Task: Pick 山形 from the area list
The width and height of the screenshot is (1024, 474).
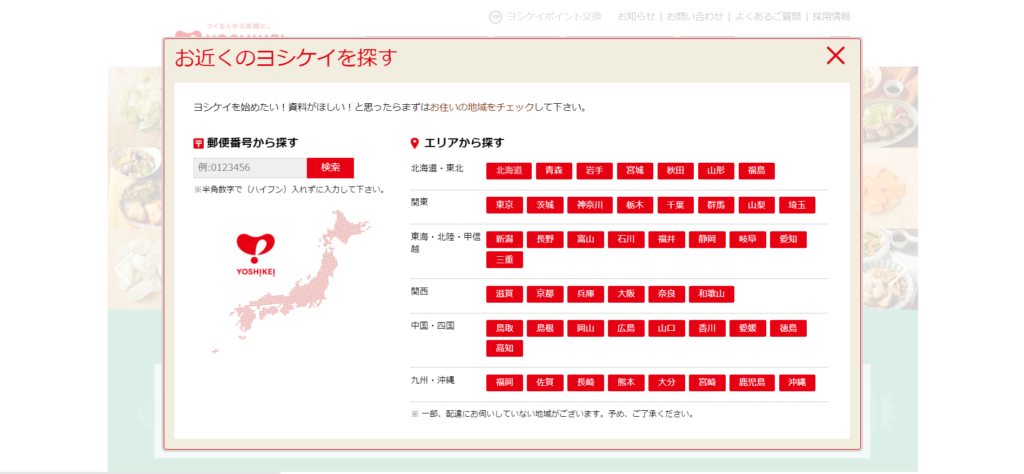Action: (716, 171)
